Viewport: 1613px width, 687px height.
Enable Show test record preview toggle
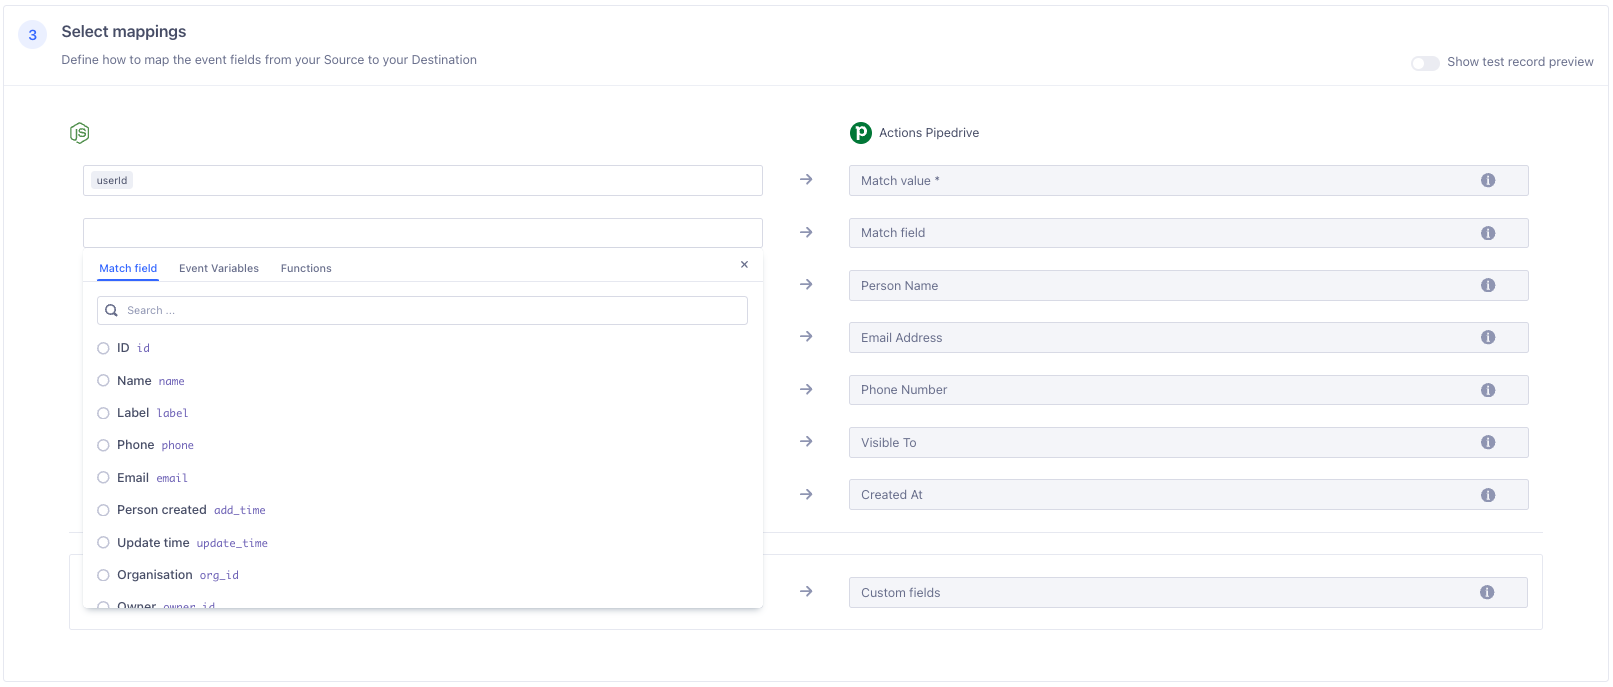[1424, 63]
